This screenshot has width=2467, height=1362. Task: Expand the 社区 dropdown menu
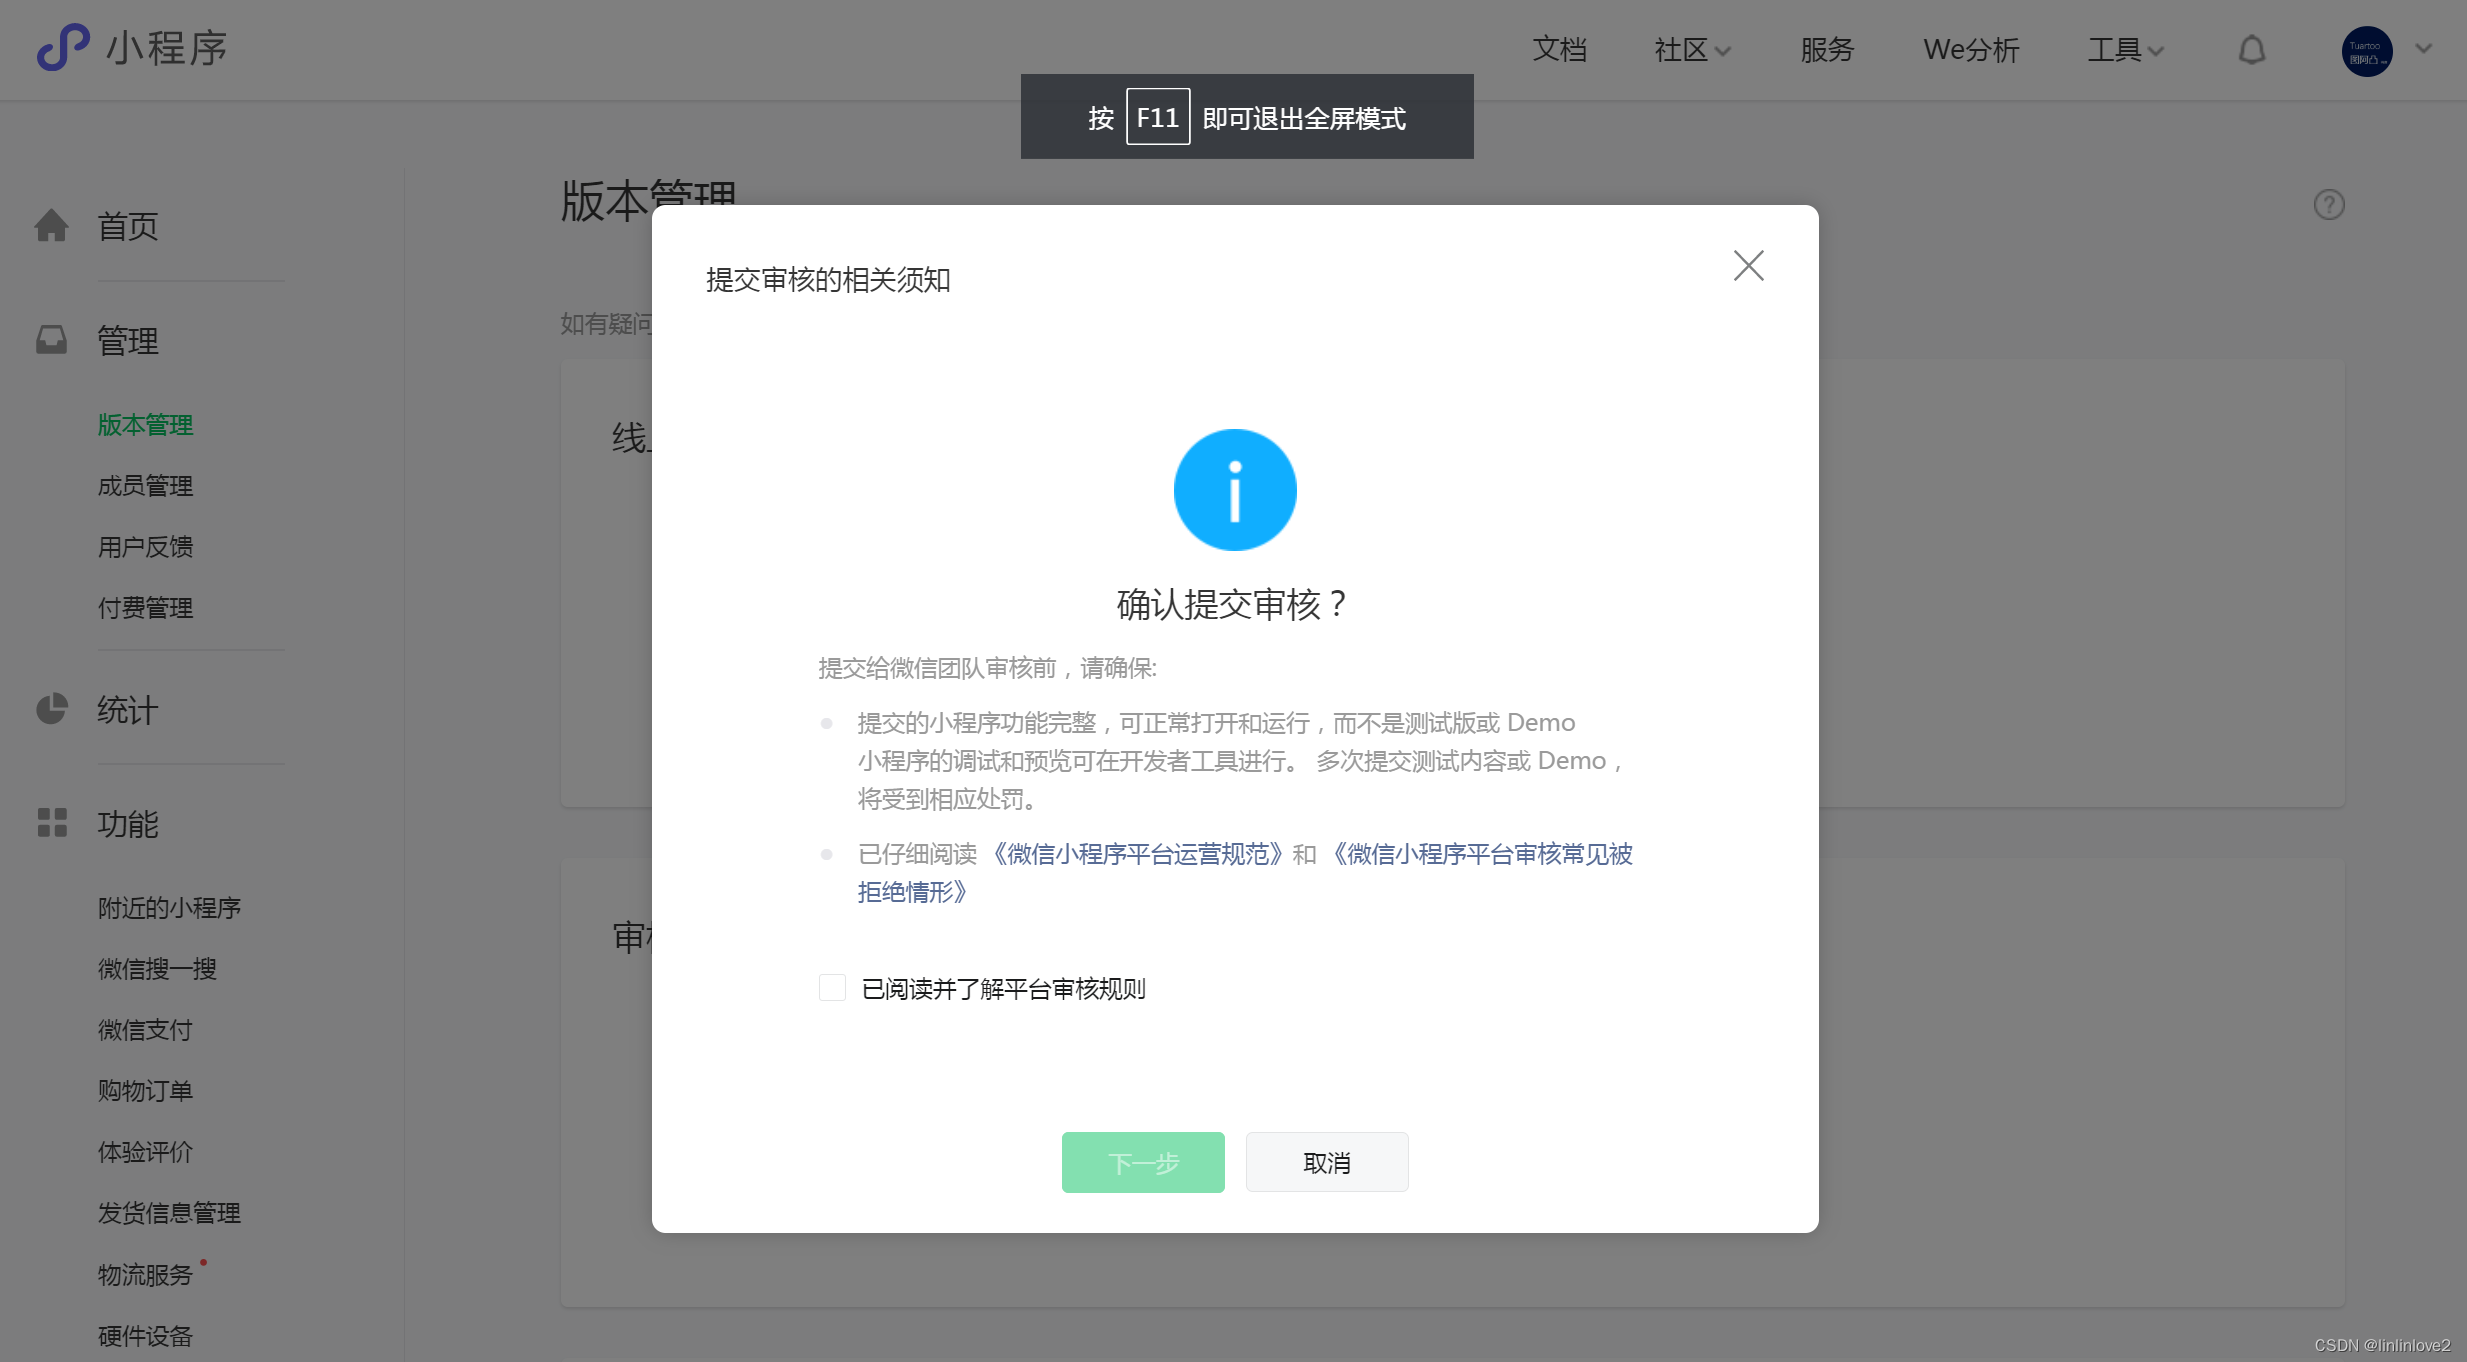coord(1692,50)
